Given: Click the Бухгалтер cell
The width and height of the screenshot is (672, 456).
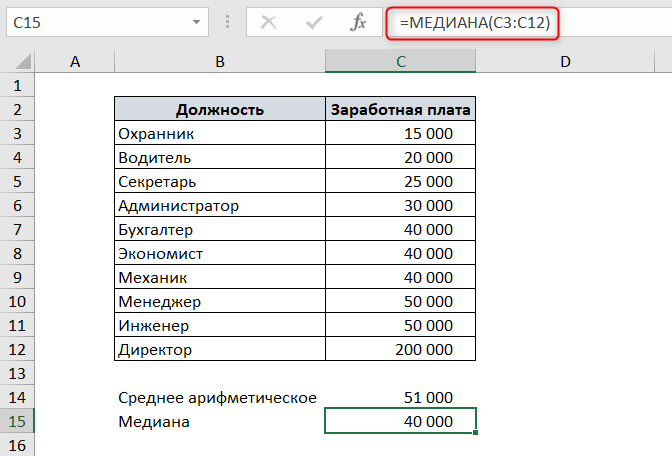Looking at the screenshot, I should pyautogui.click(x=220, y=229).
